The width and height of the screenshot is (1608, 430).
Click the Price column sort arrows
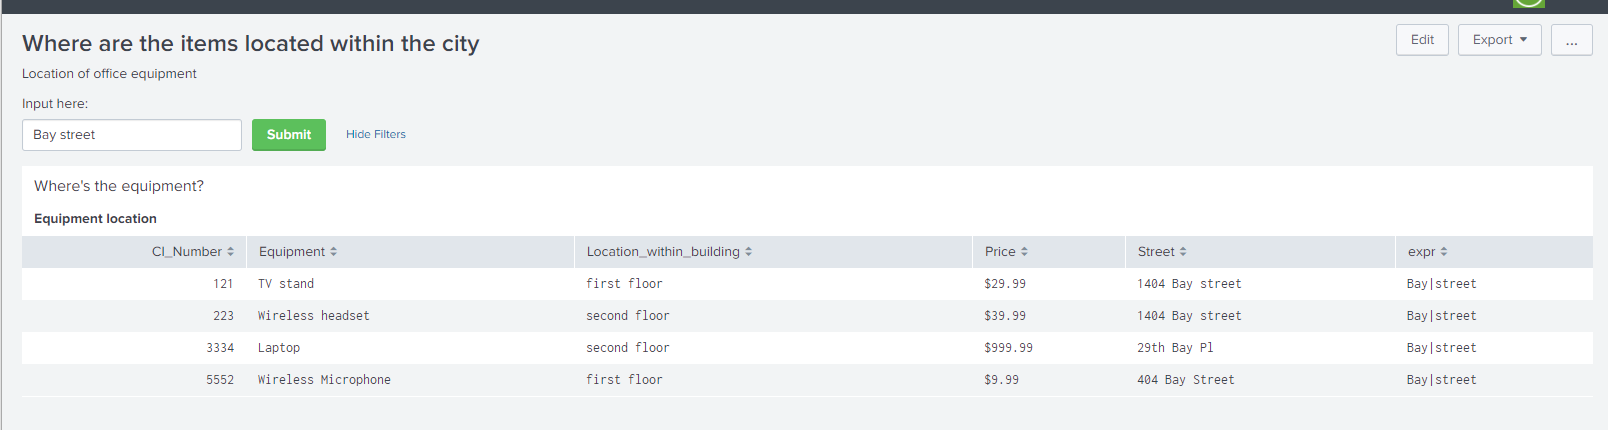click(x=1024, y=252)
